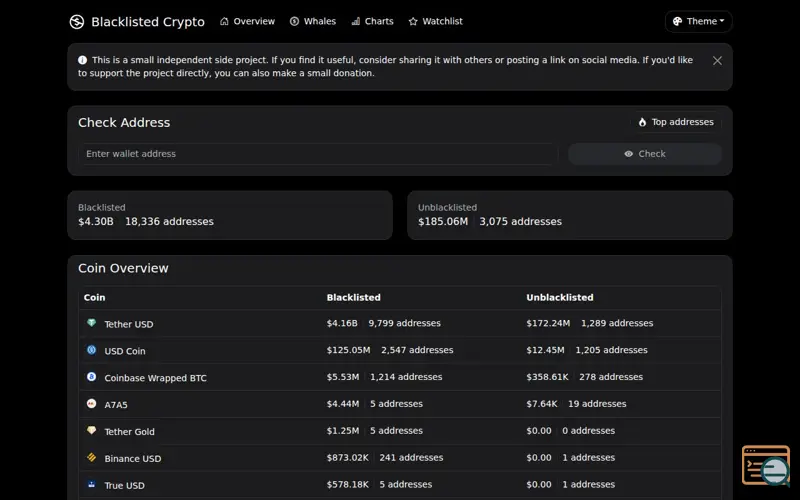The width and height of the screenshot is (800, 500).
Task: Click the Blacklisted column header
Action: 354,297
